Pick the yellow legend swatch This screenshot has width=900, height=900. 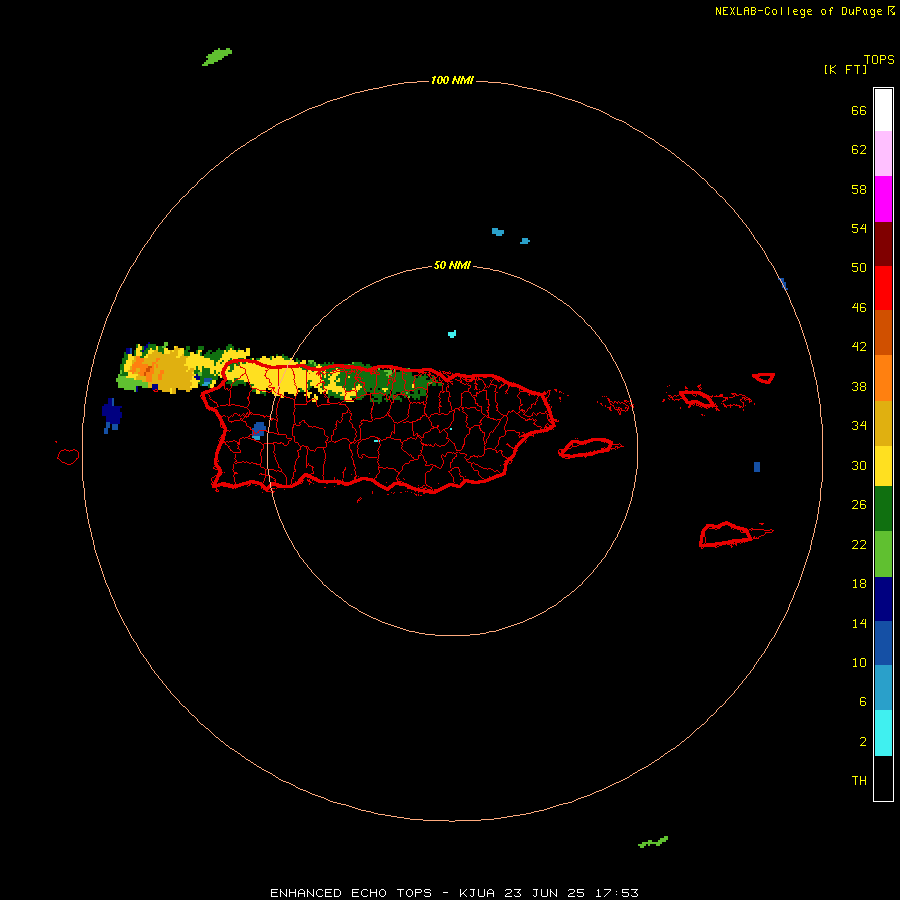(x=883, y=465)
